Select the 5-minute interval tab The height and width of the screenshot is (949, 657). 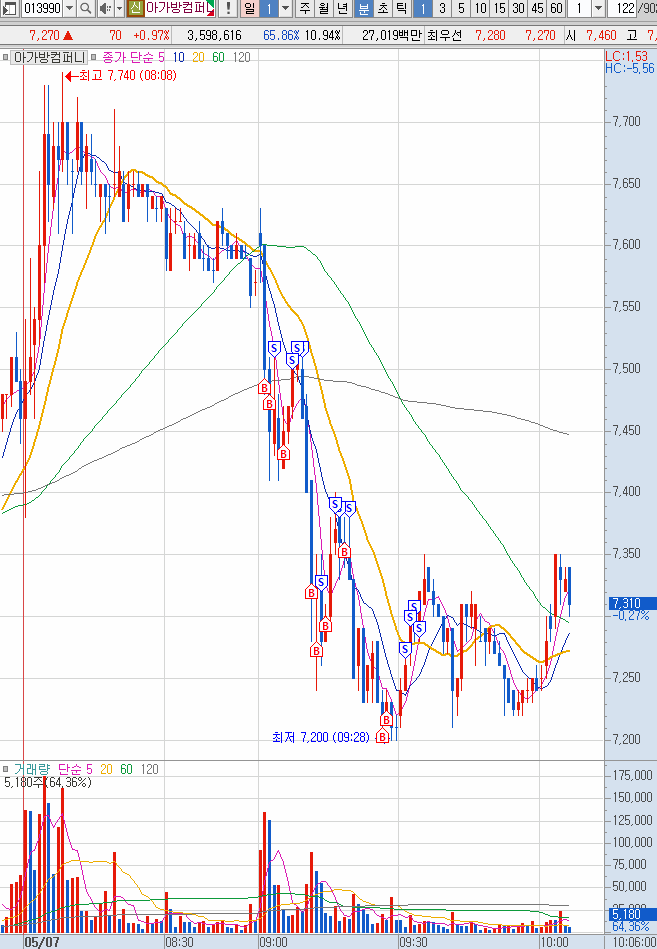pyautogui.click(x=460, y=9)
